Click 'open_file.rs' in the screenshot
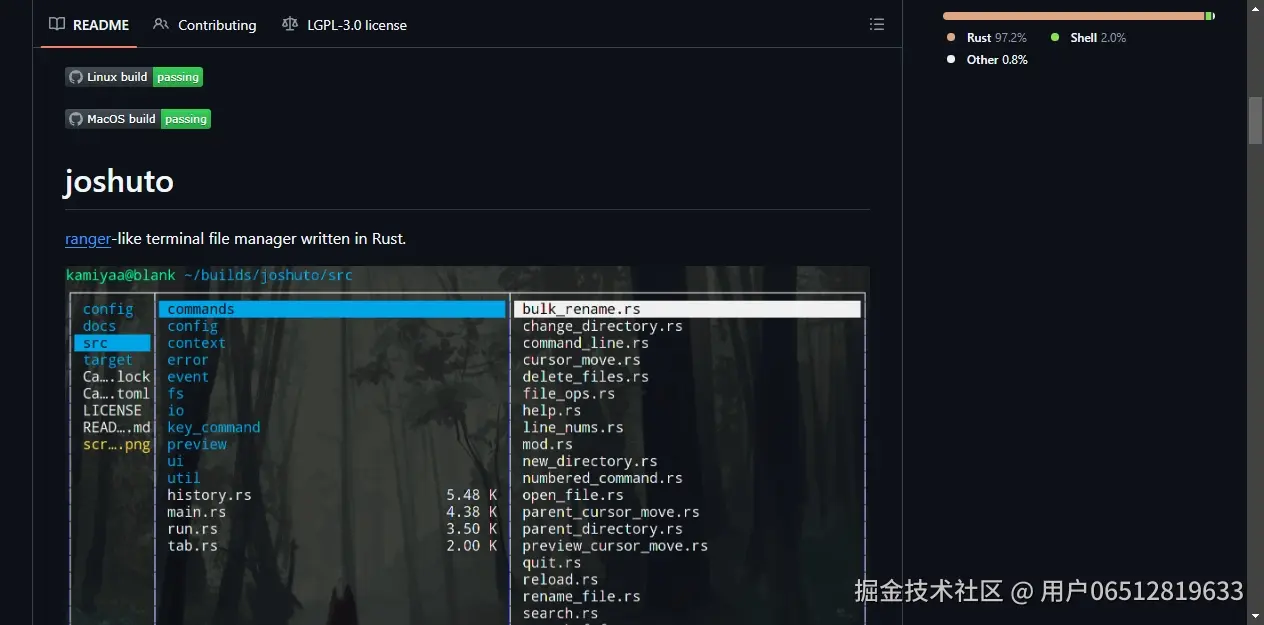The height and width of the screenshot is (625, 1264). click(x=573, y=495)
